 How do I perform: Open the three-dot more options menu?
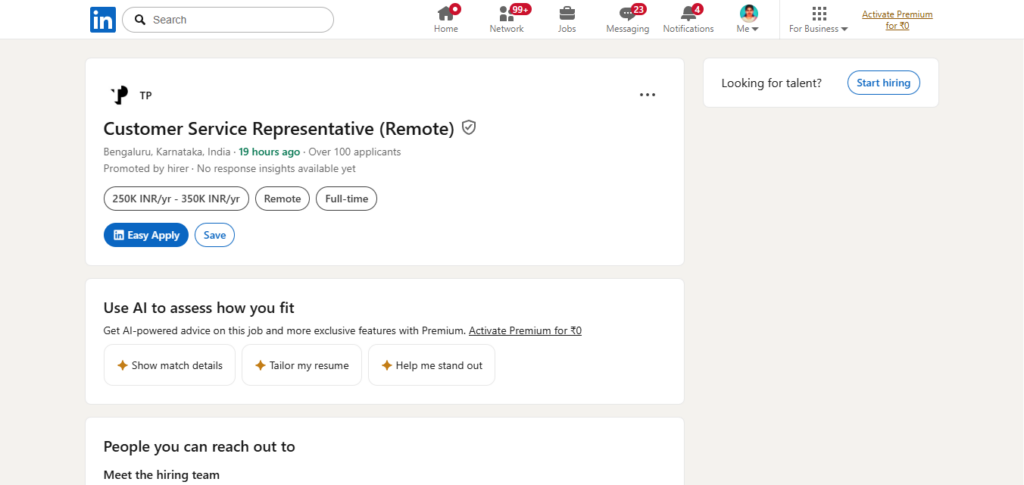point(647,95)
